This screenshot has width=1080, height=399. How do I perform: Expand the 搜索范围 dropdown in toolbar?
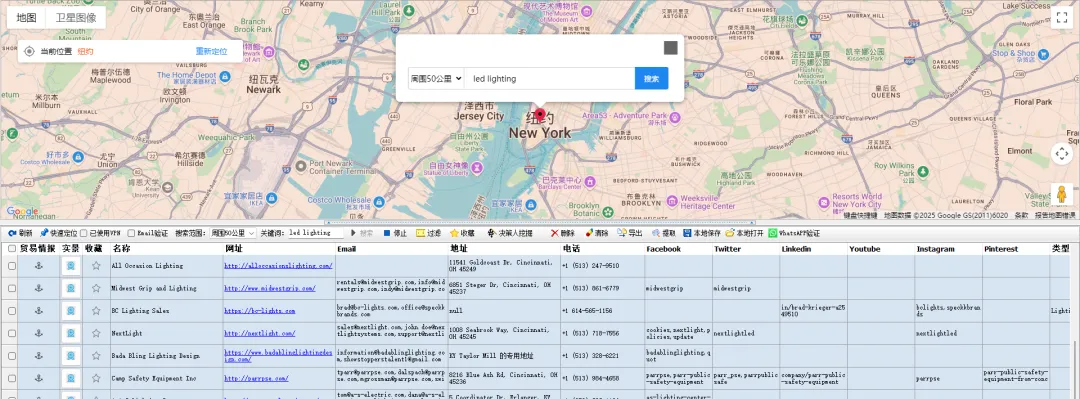(233, 233)
